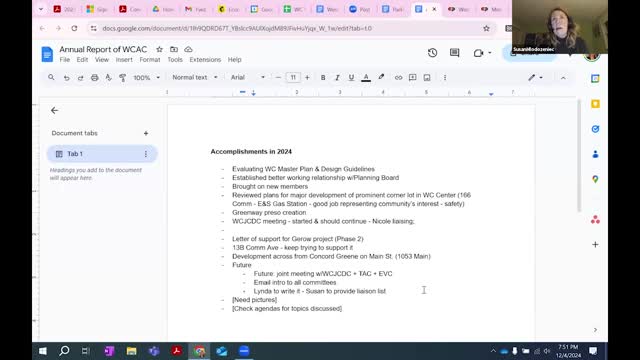The height and width of the screenshot is (360, 640).
Task: Open the Keep notes side panel
Action: pos(595,104)
